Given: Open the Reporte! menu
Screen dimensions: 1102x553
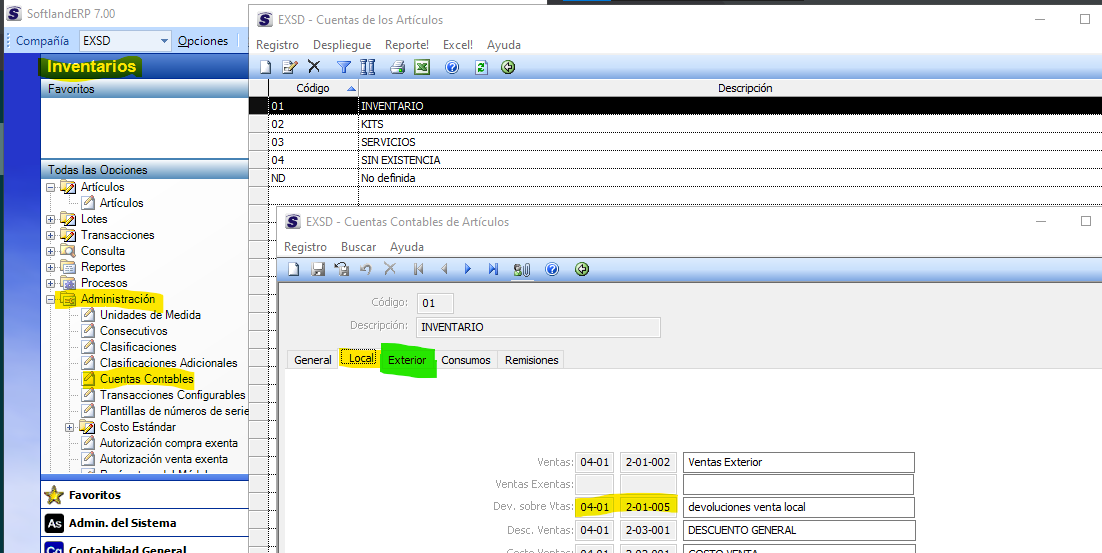Looking at the screenshot, I should 407,45.
